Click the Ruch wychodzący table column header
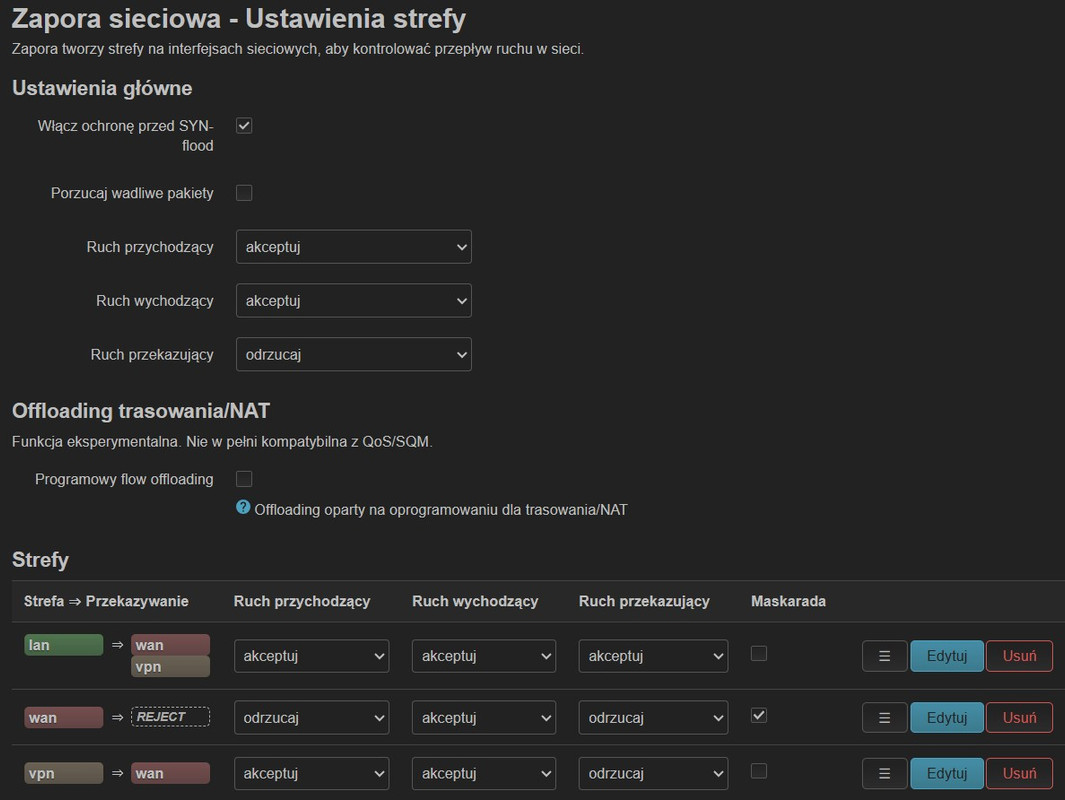The image size is (1065, 800). pos(475,601)
